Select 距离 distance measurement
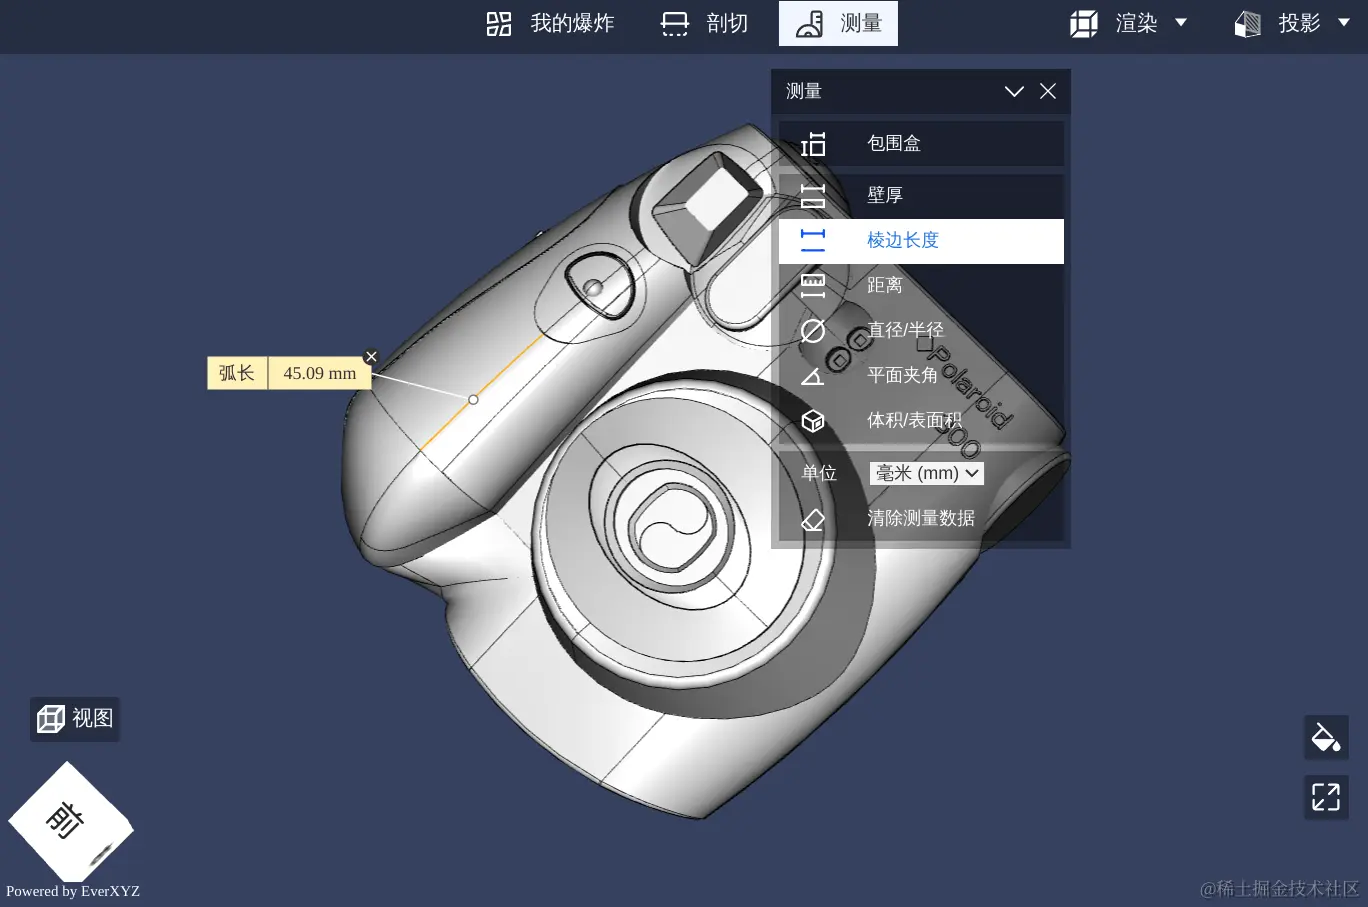Screen dimensions: 1368x907 click(x=921, y=286)
